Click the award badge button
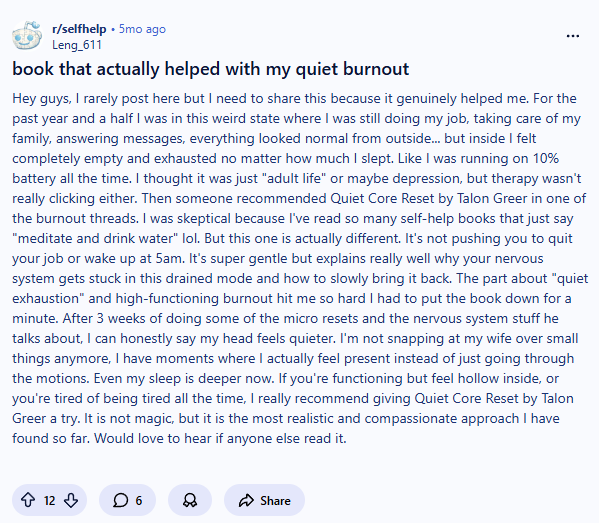The height and width of the screenshot is (523, 599). click(x=190, y=500)
